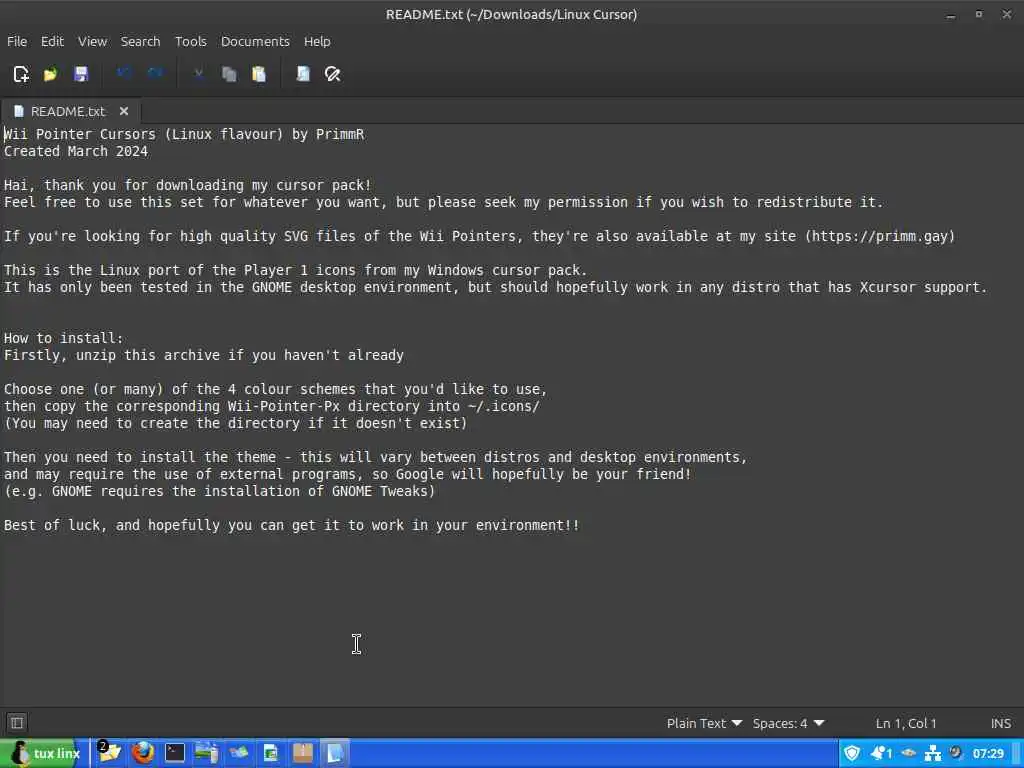Launch Firefox from the taskbar
Screen dimensions: 1024x768
pos(143,753)
